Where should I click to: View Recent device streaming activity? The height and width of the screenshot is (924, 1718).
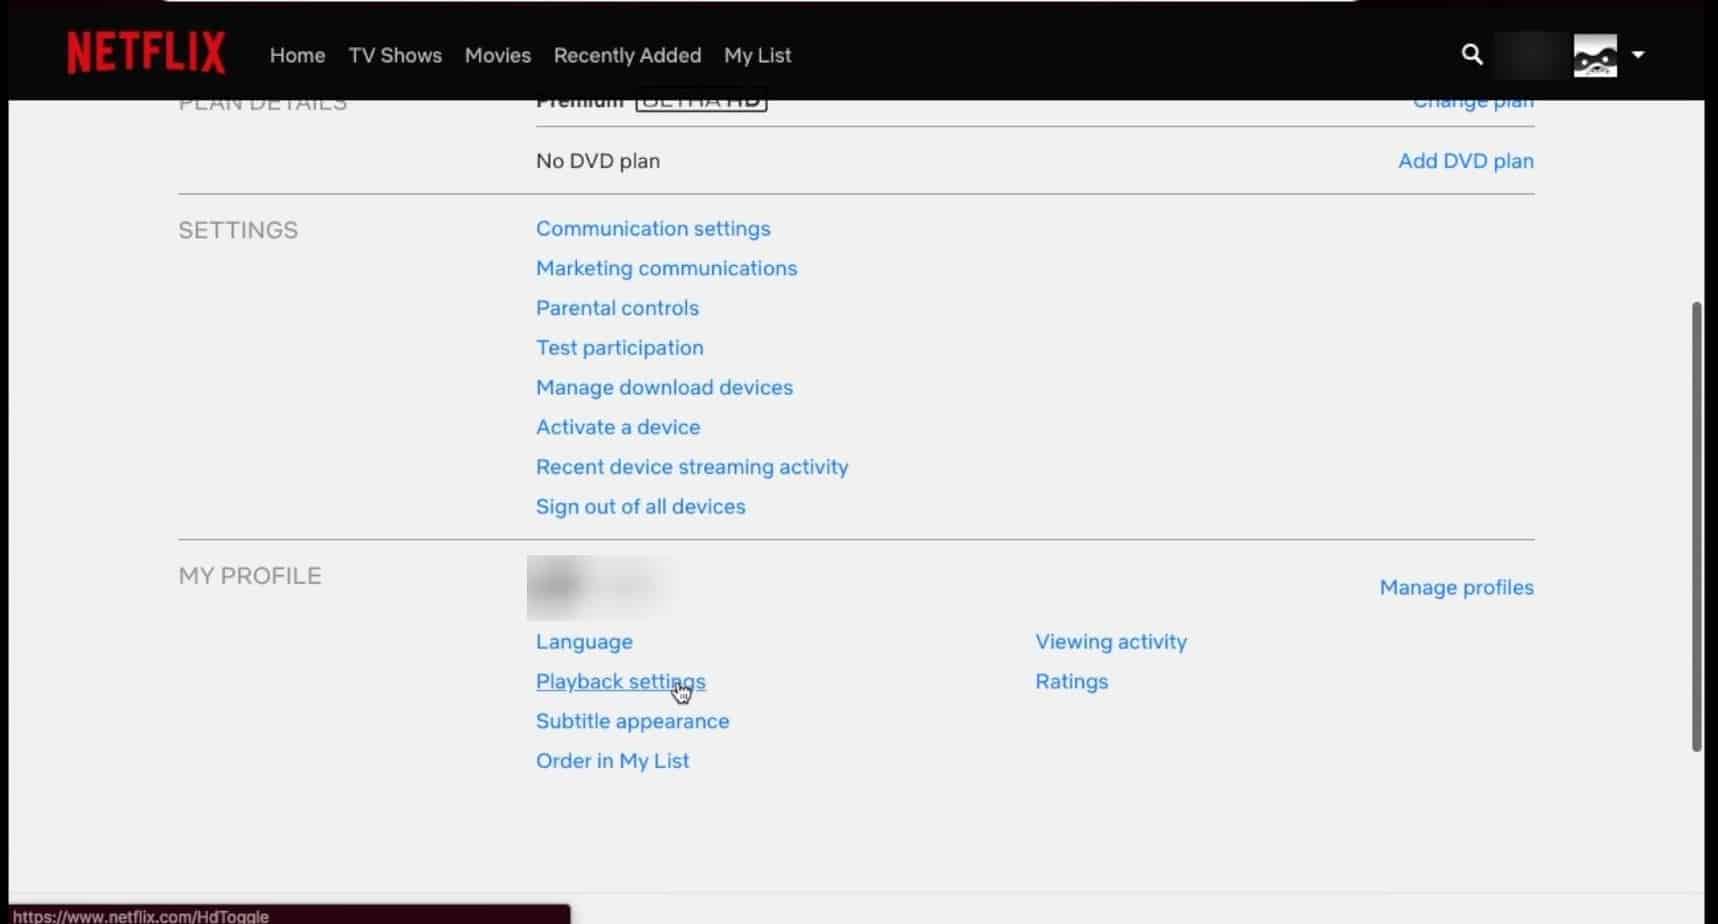pyautogui.click(x=692, y=467)
